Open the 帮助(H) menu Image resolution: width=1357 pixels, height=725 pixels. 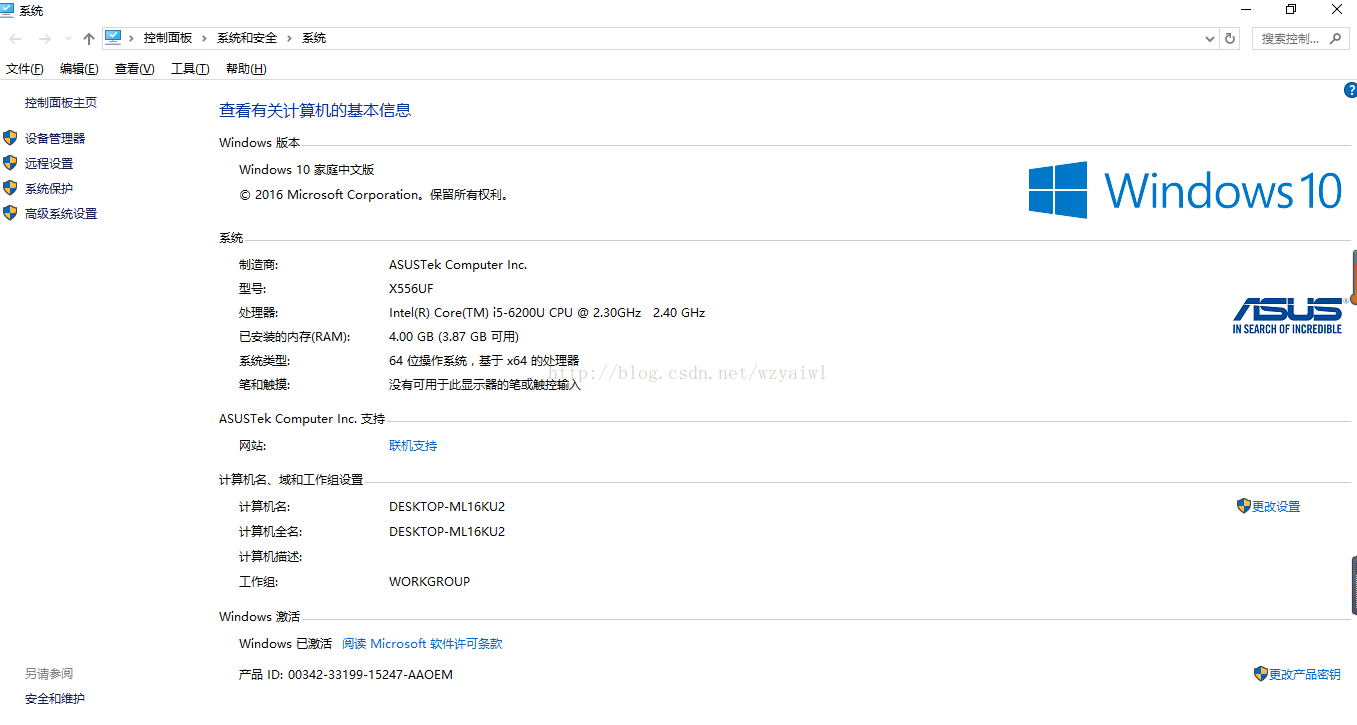pyautogui.click(x=246, y=69)
